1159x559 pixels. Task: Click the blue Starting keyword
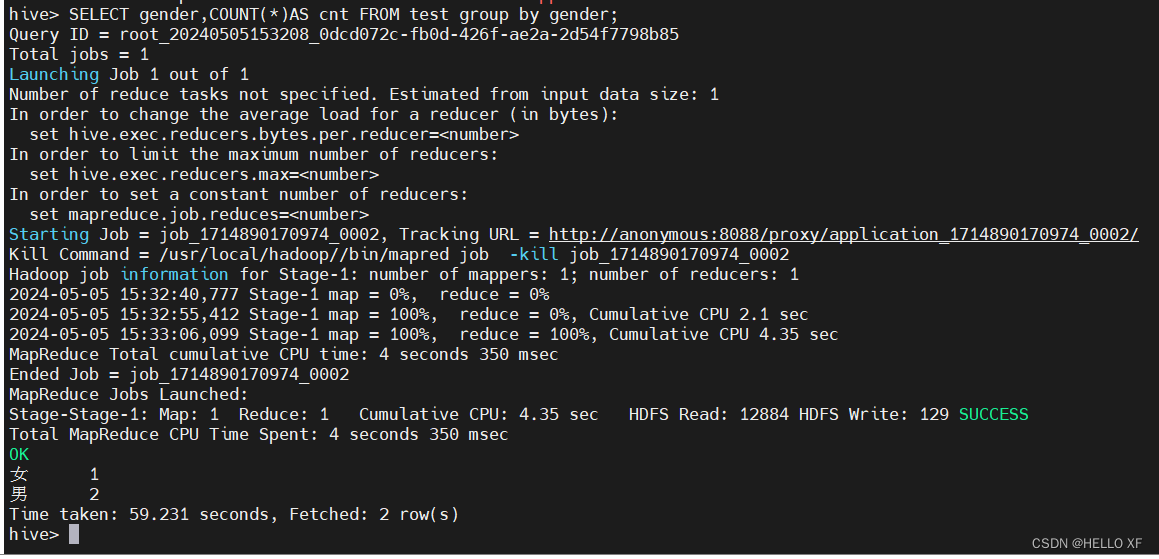tap(49, 234)
